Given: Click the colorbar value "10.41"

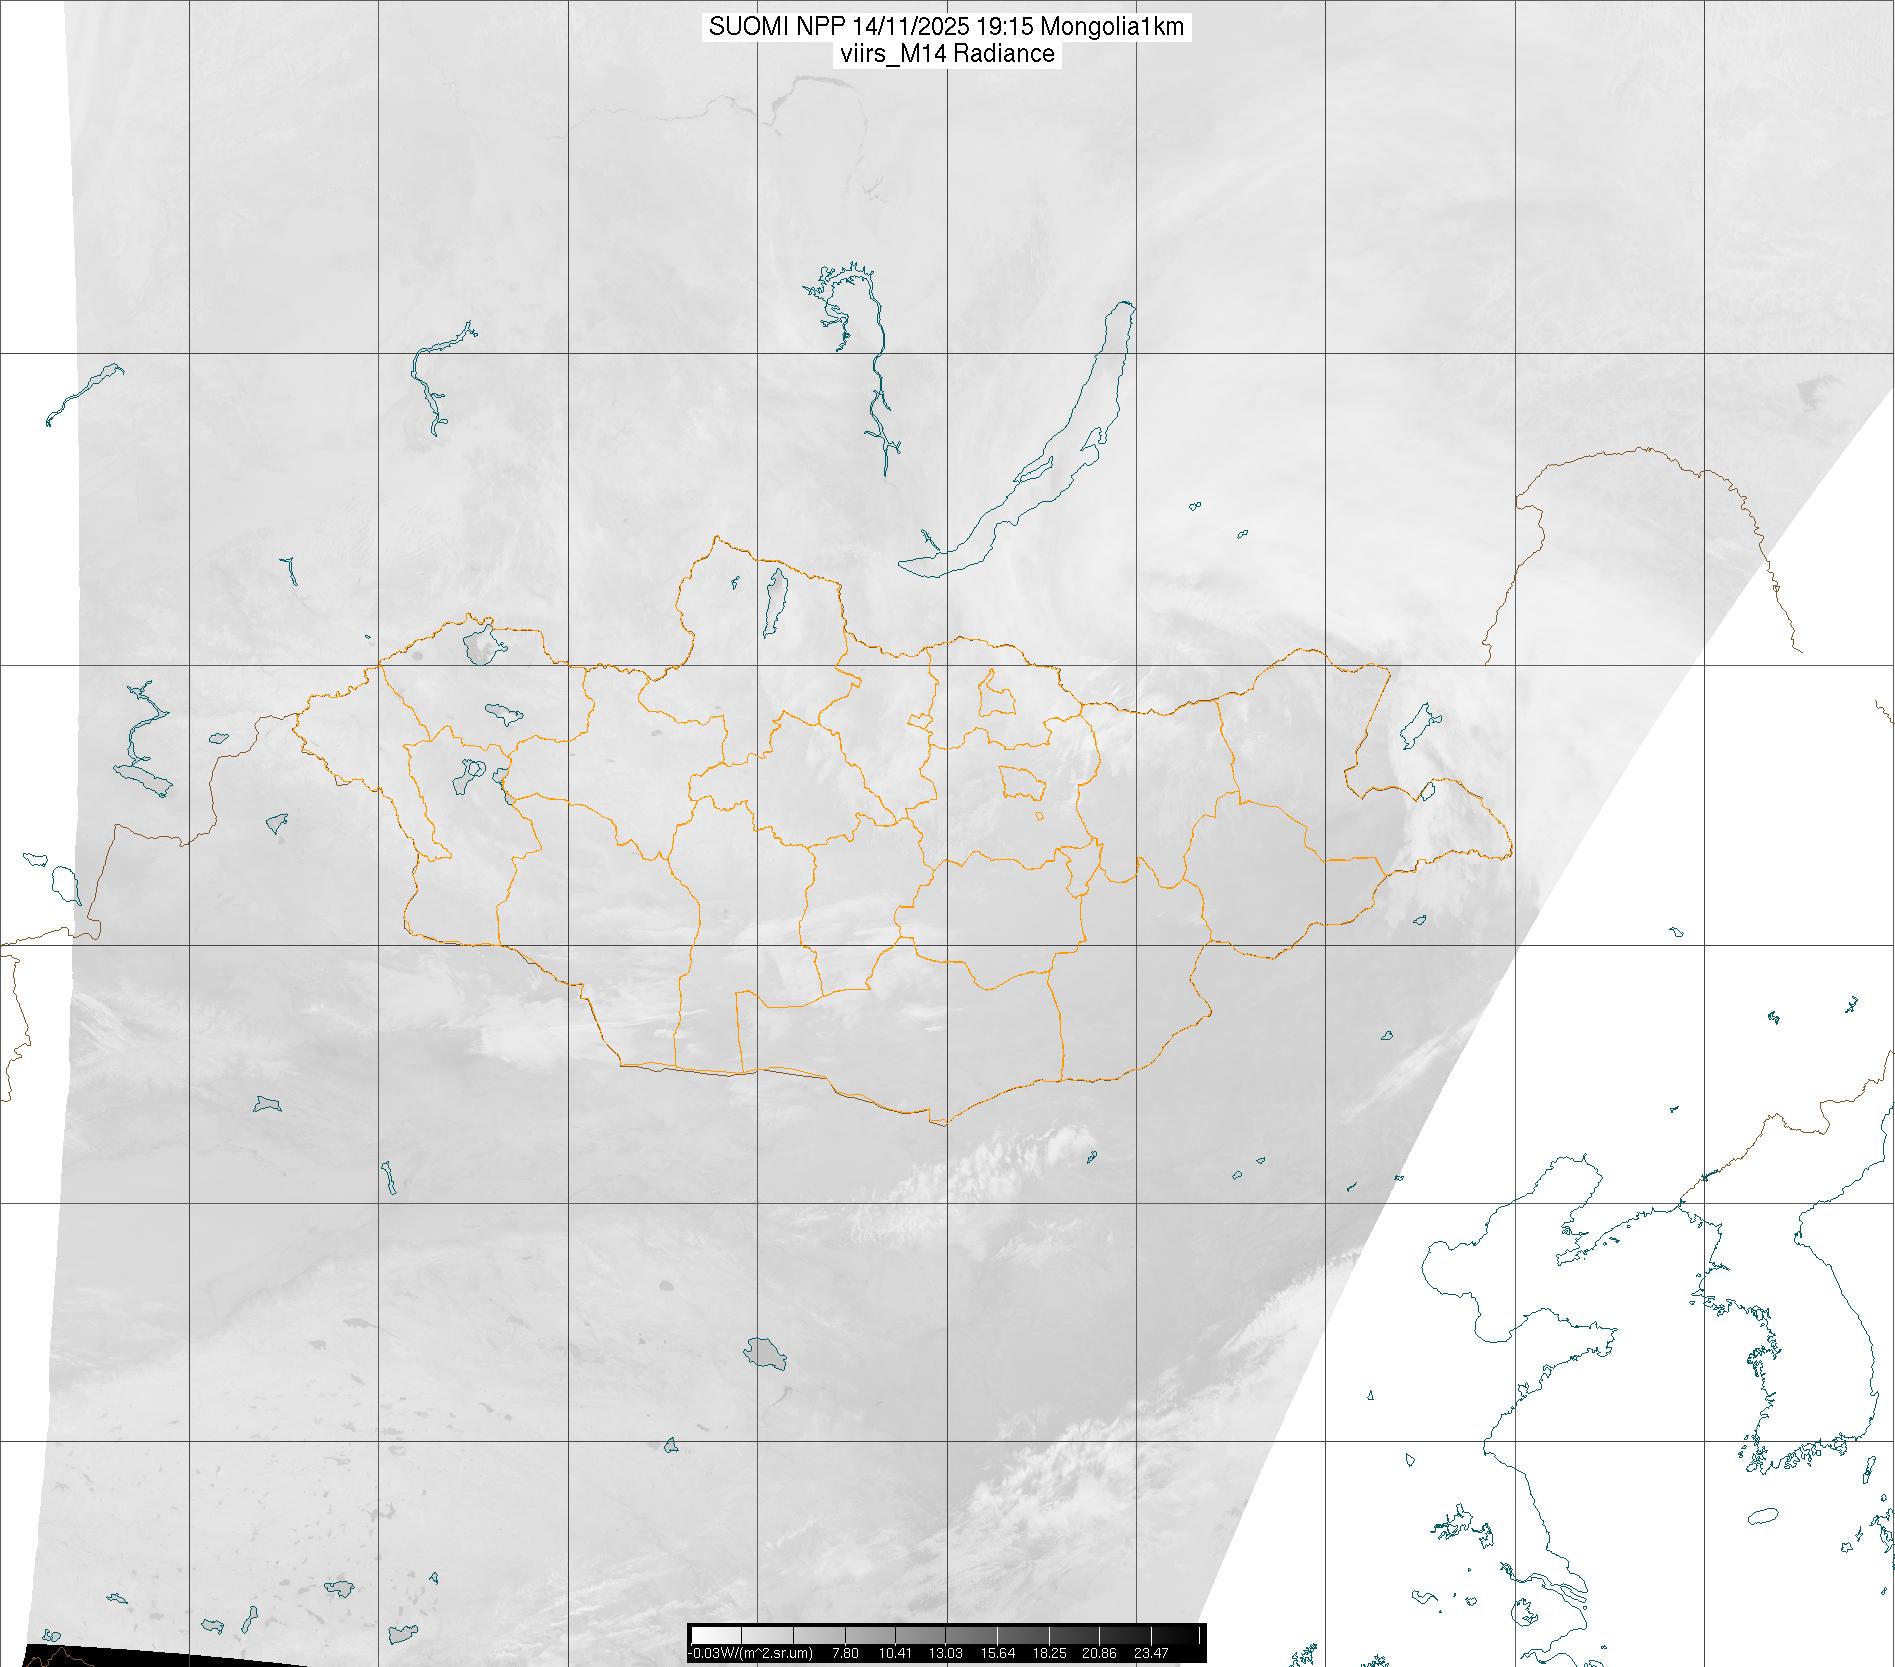Looking at the screenshot, I should [x=895, y=1653].
